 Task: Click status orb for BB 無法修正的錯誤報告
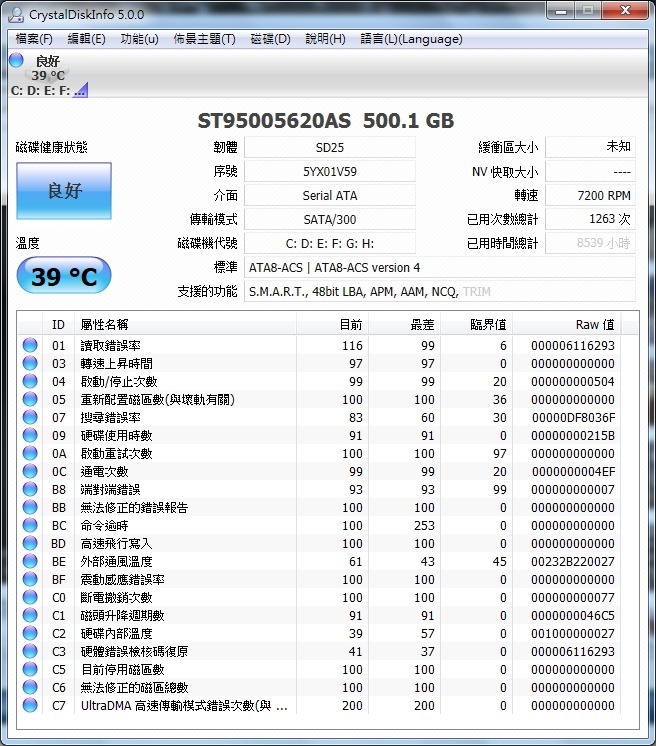(30, 507)
